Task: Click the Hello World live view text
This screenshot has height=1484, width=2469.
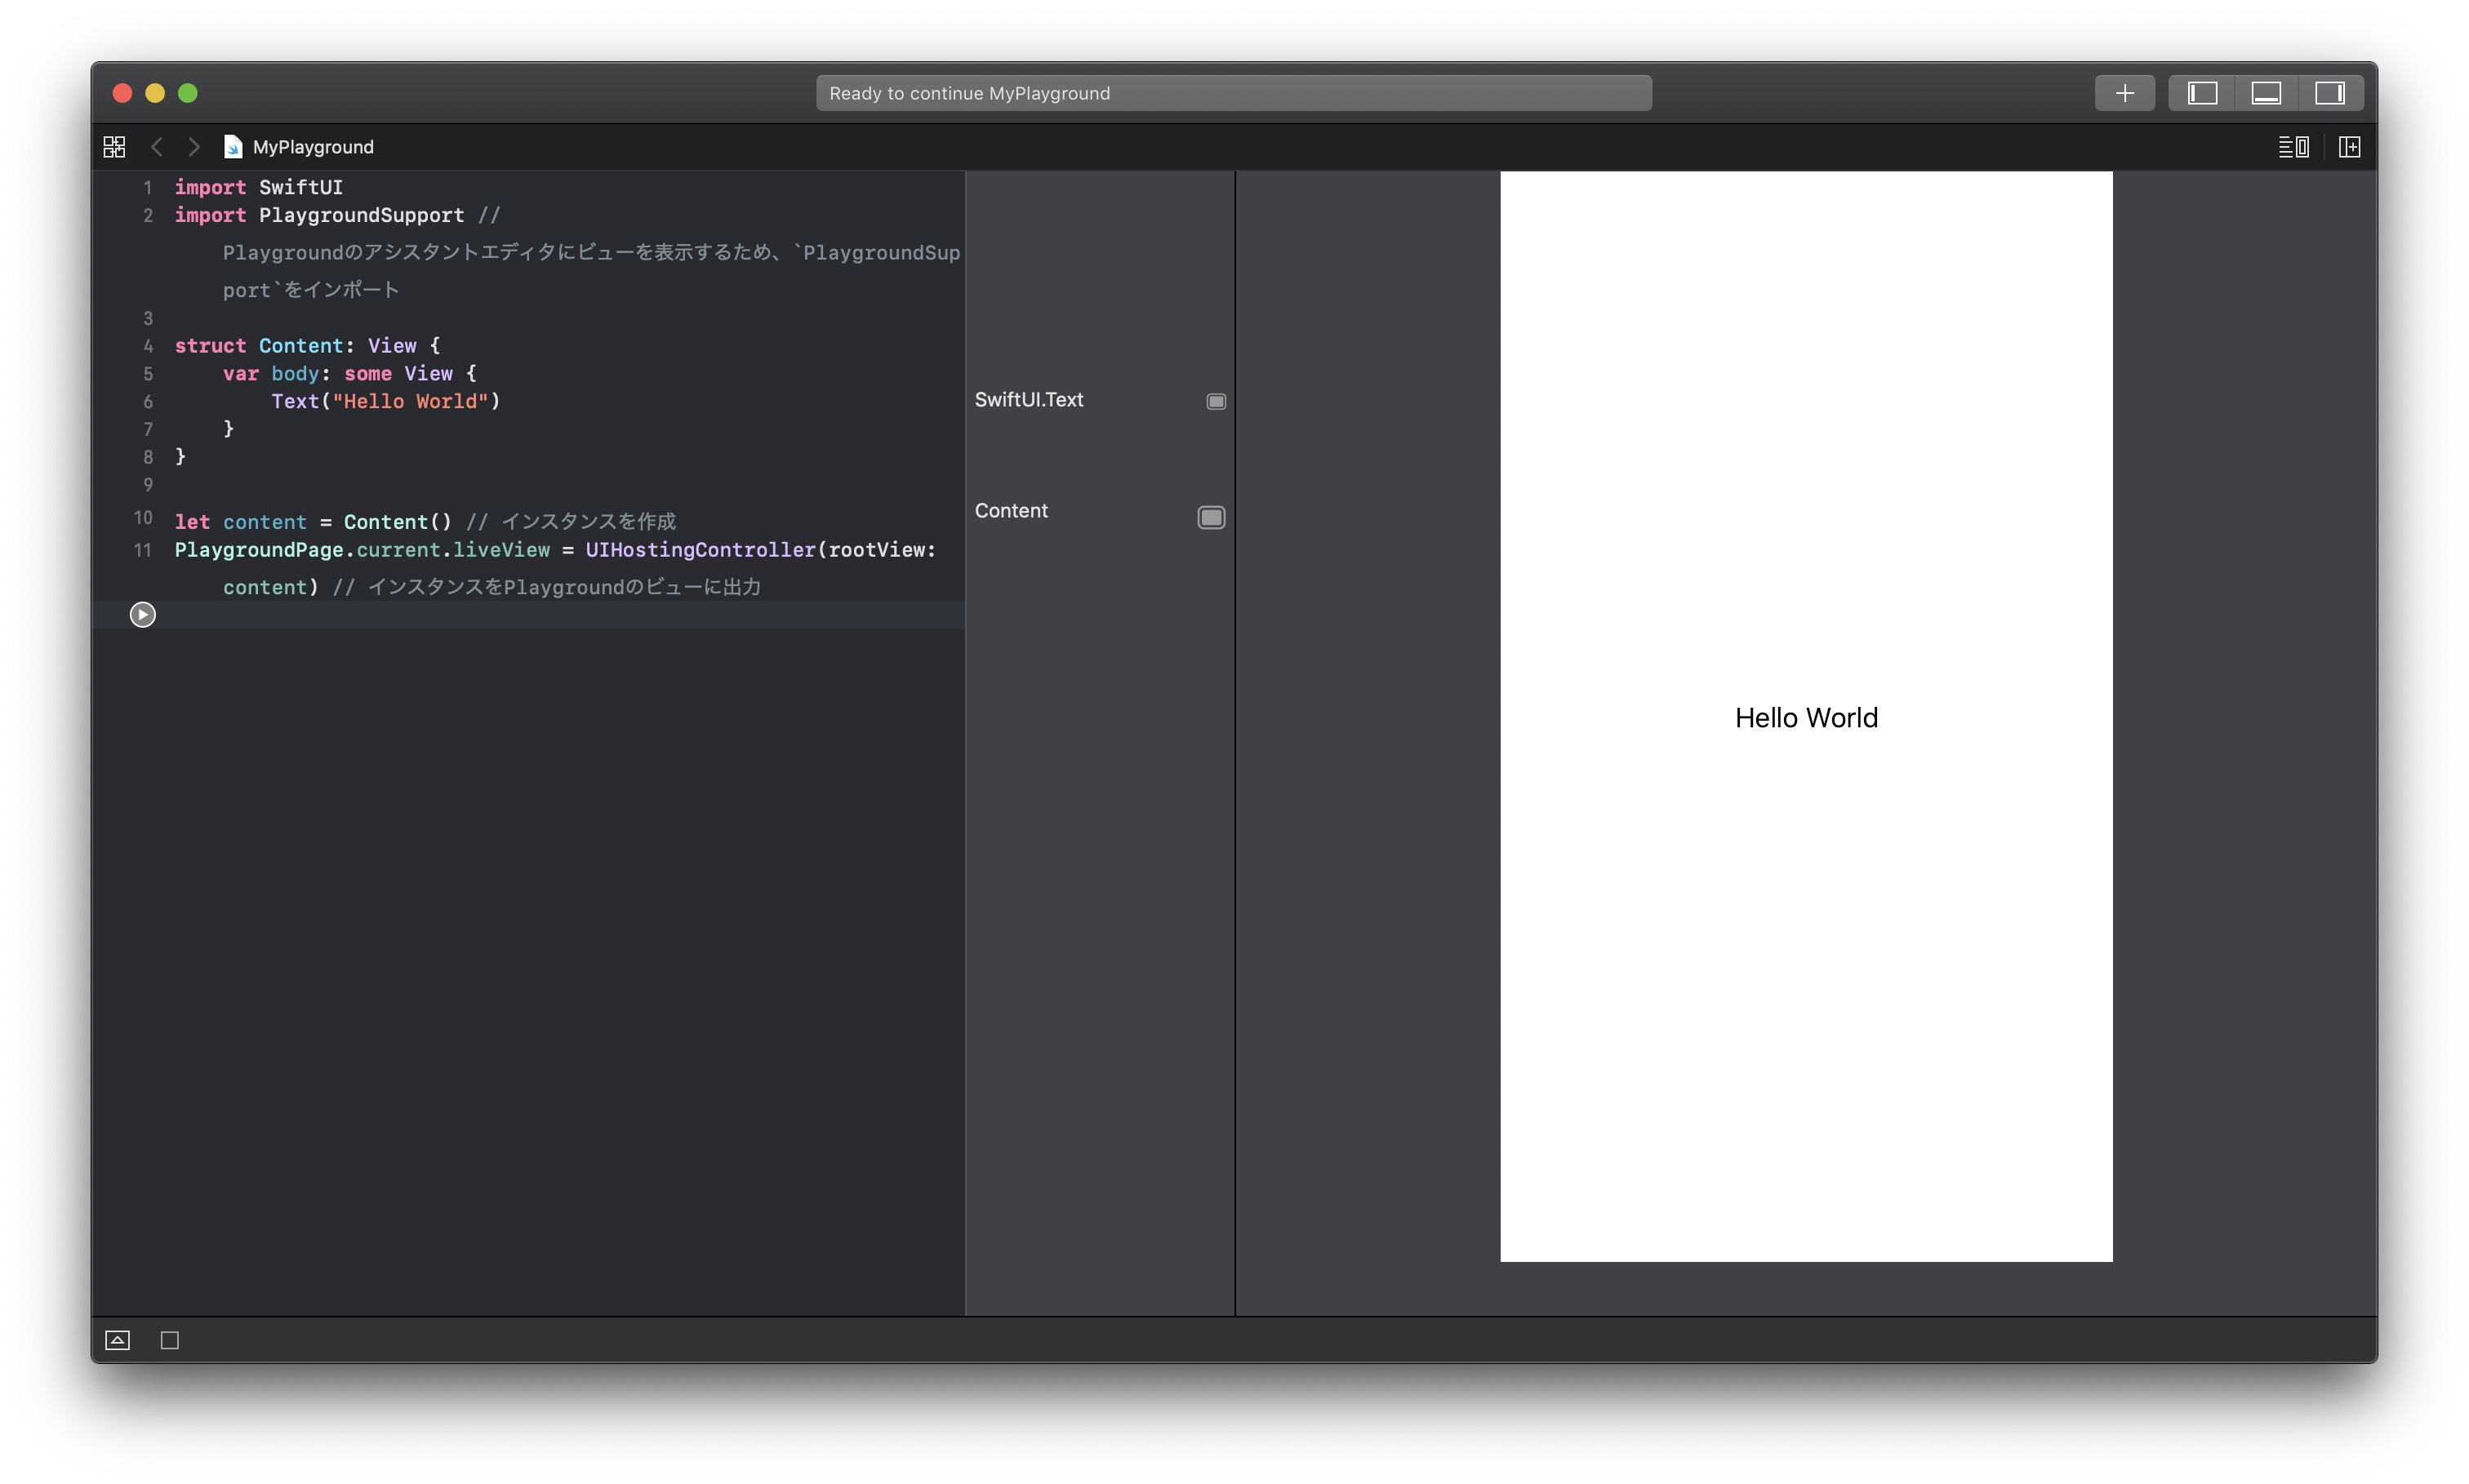Action: (1806, 717)
